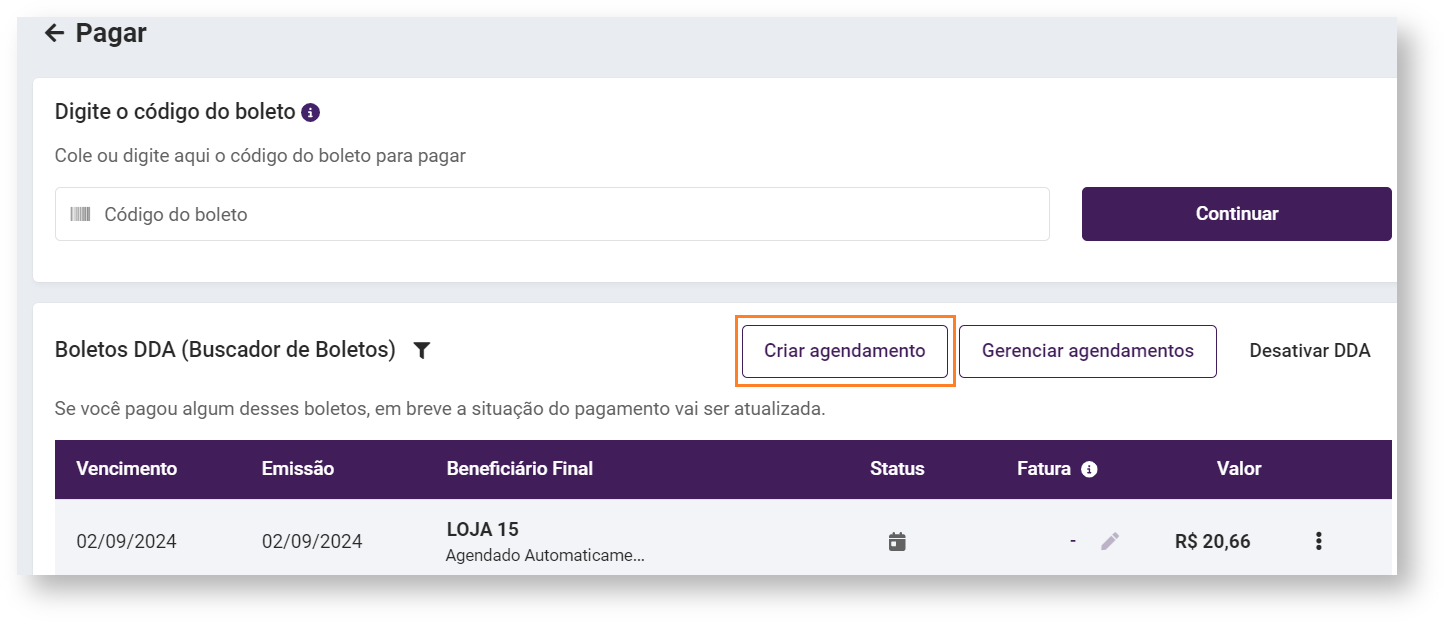Click the R$ 20,66 value cell
Viewport: 1445px width, 623px height.
(x=1213, y=542)
